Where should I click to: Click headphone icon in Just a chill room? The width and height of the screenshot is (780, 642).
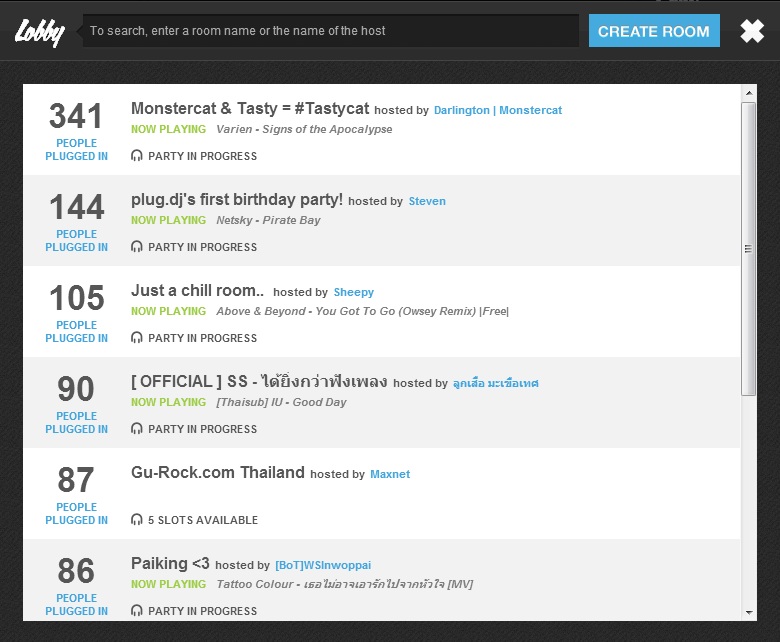click(x=136, y=338)
